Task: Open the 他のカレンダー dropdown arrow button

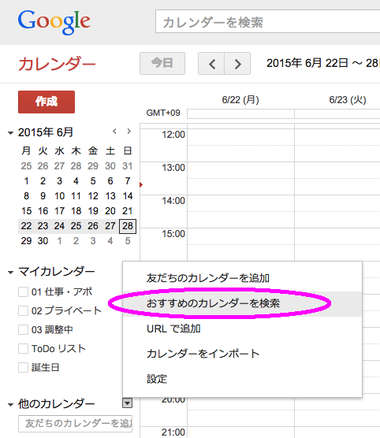Action: [127, 403]
